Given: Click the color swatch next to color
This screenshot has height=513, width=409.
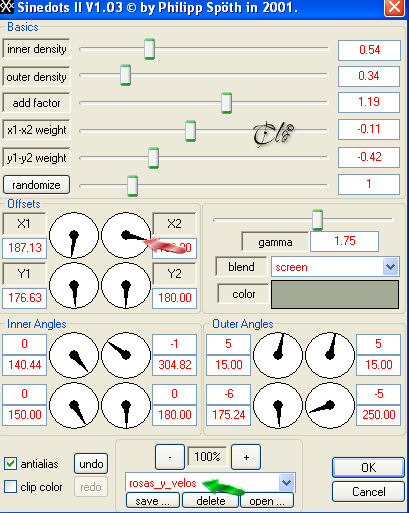Looking at the screenshot, I should click(335, 294).
